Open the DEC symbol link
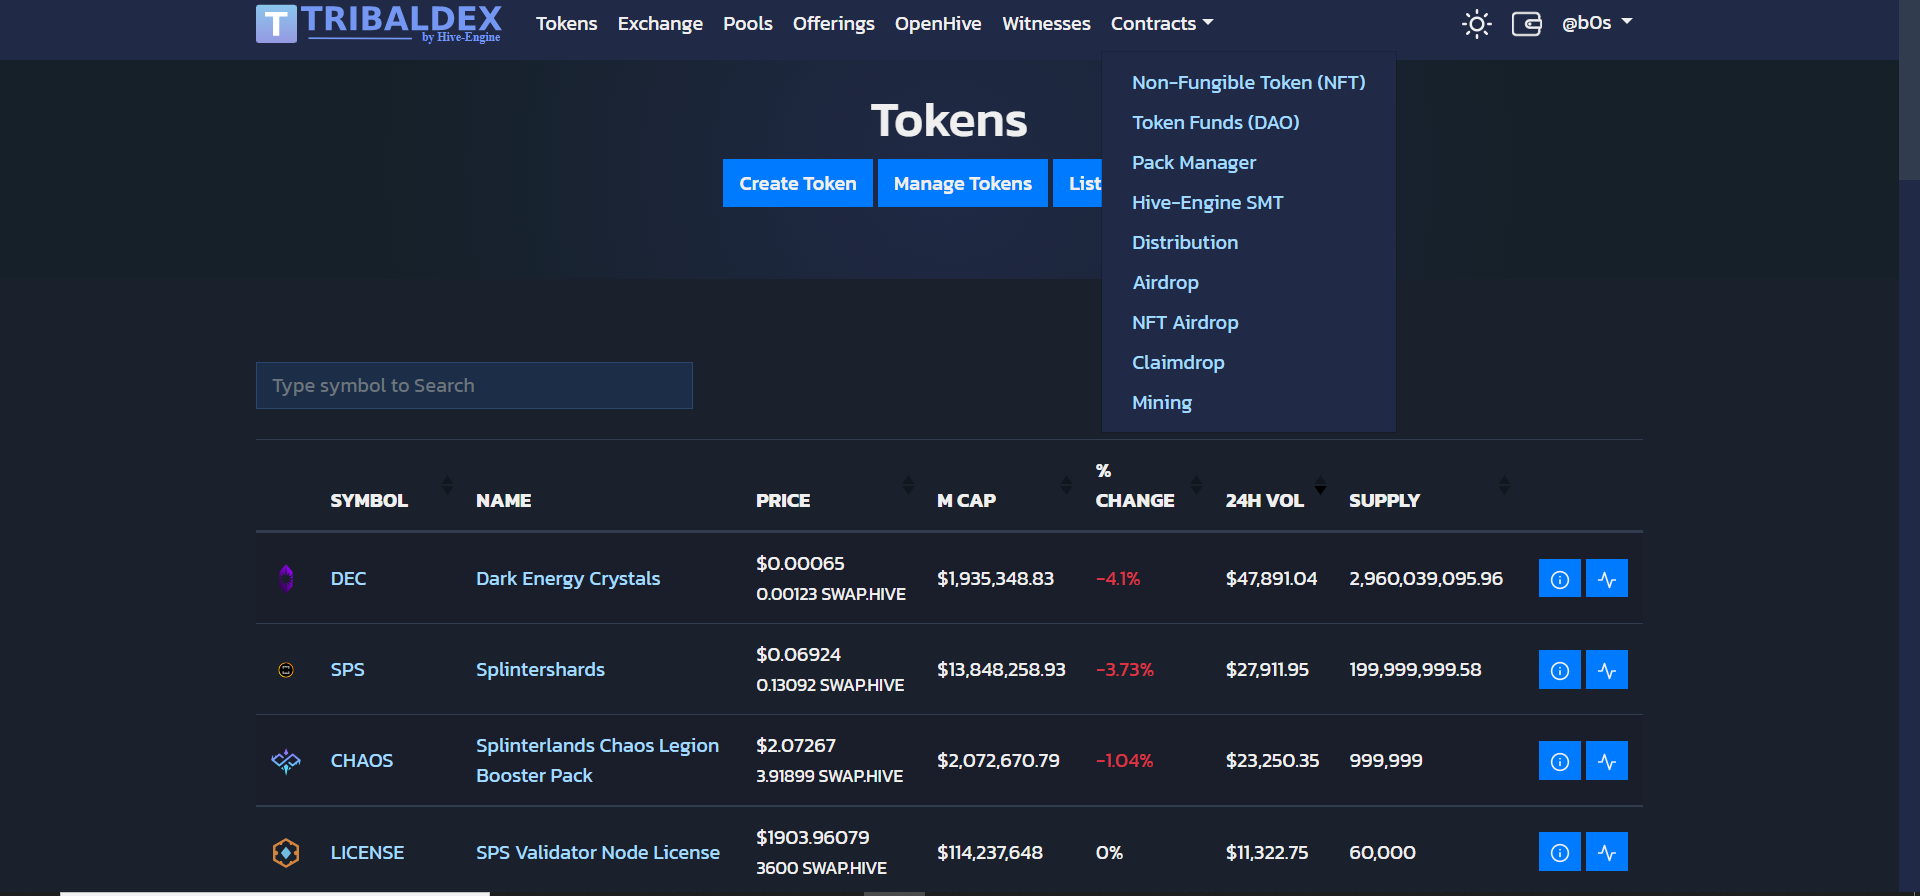This screenshot has height=896, width=1920. click(x=348, y=578)
